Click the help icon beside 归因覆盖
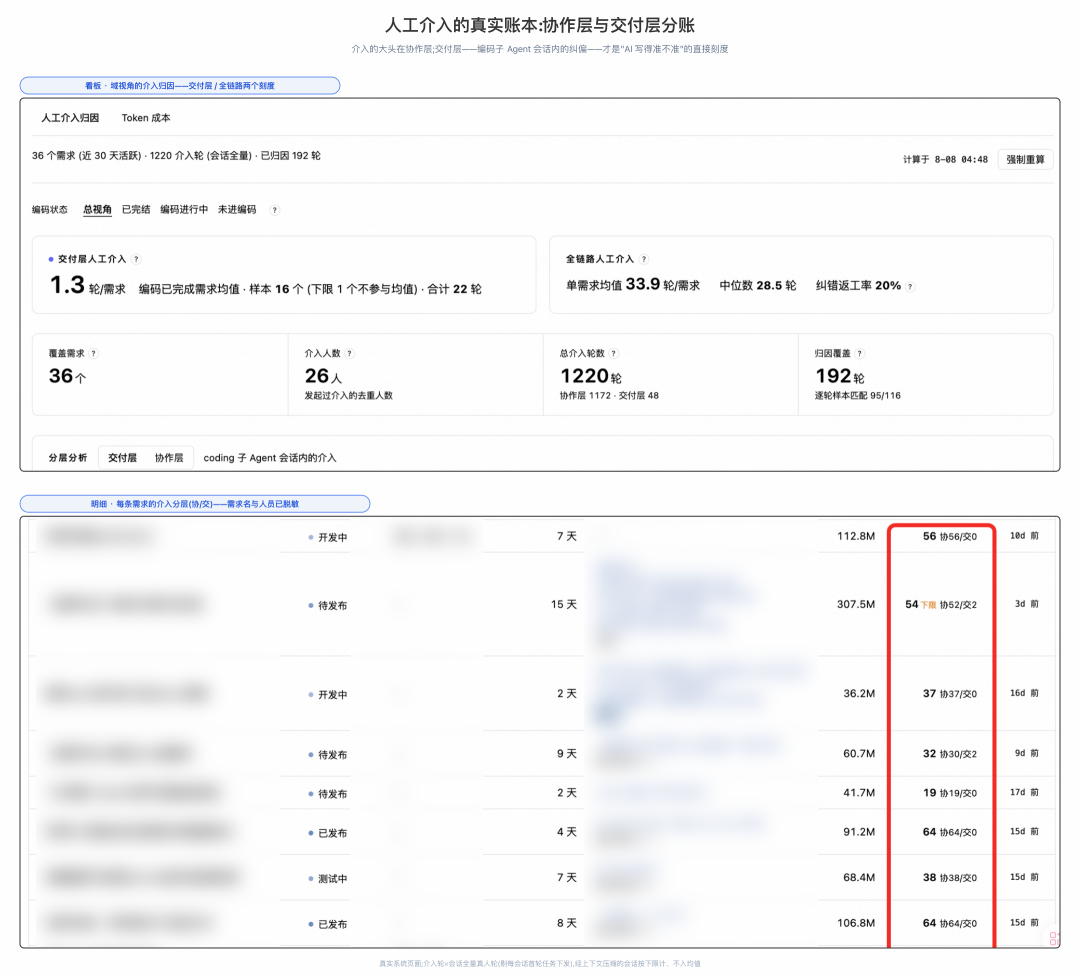This screenshot has width=1080, height=976. [x=860, y=353]
